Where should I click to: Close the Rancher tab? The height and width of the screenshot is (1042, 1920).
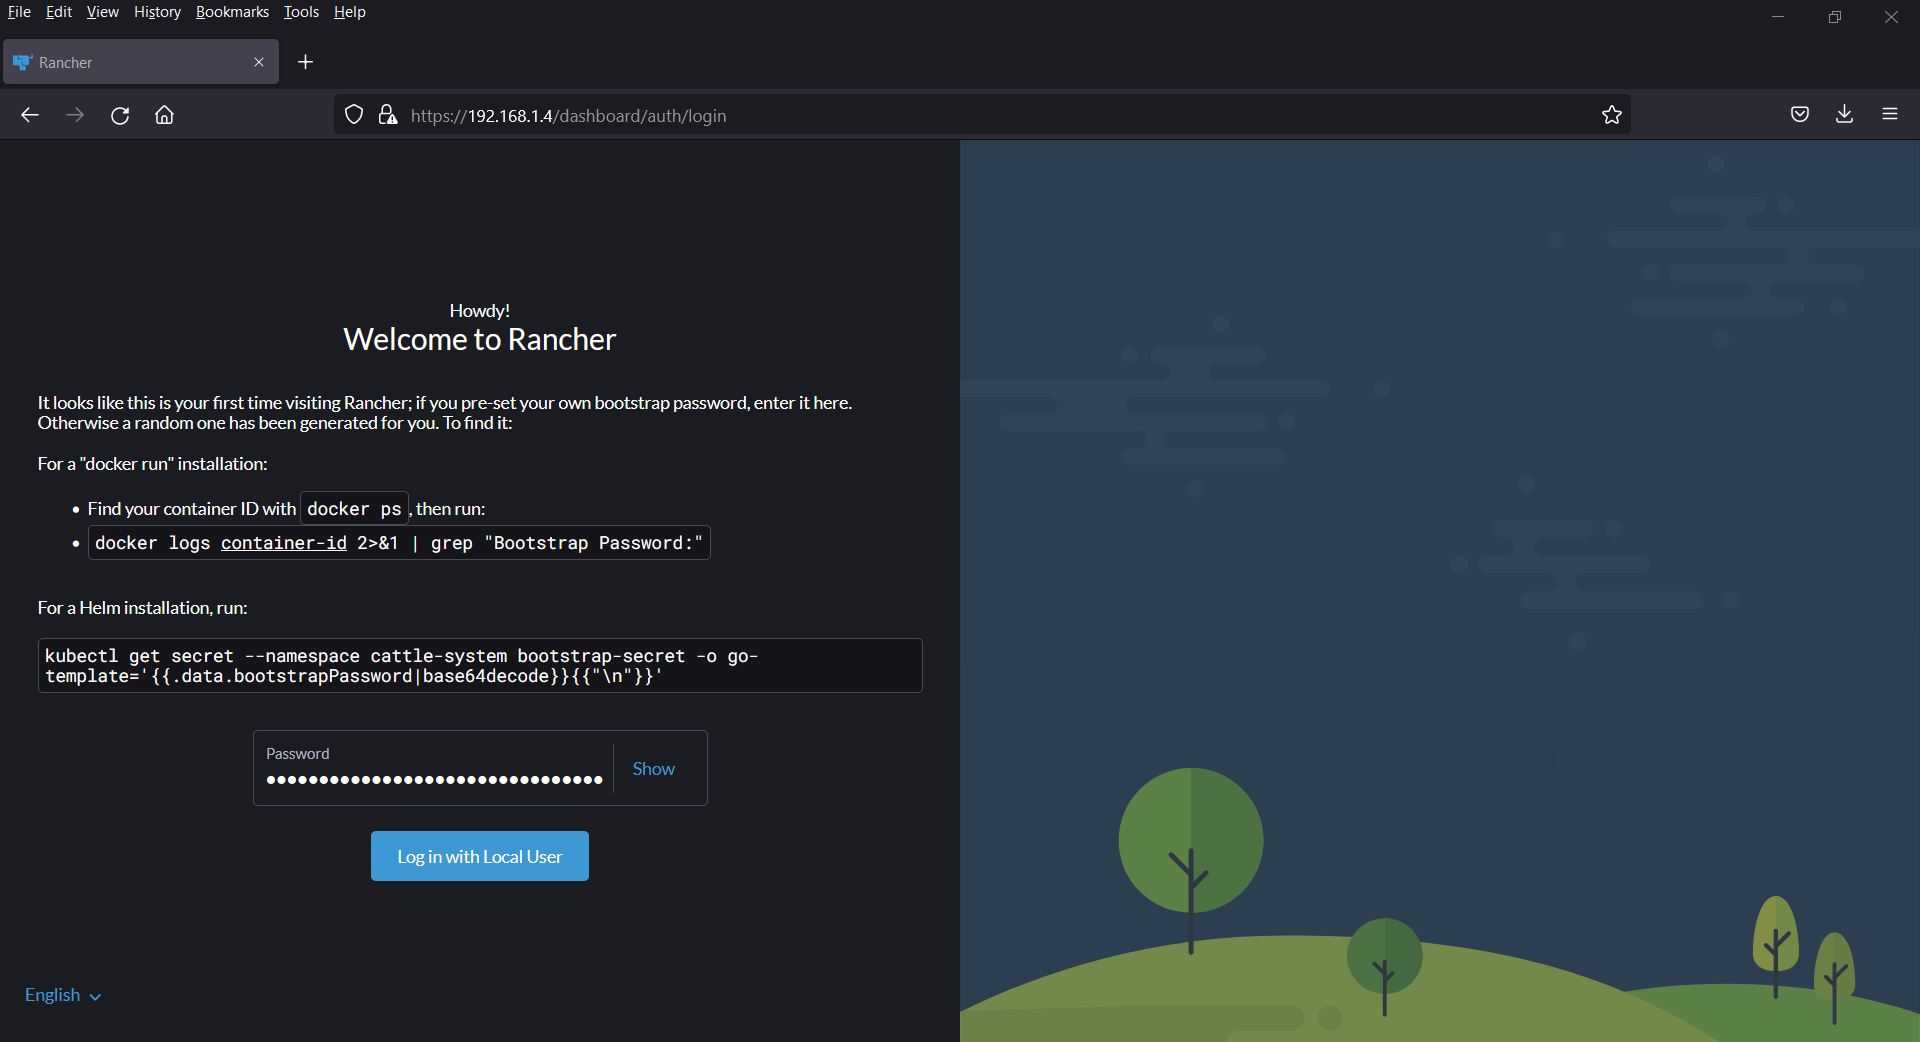point(259,62)
